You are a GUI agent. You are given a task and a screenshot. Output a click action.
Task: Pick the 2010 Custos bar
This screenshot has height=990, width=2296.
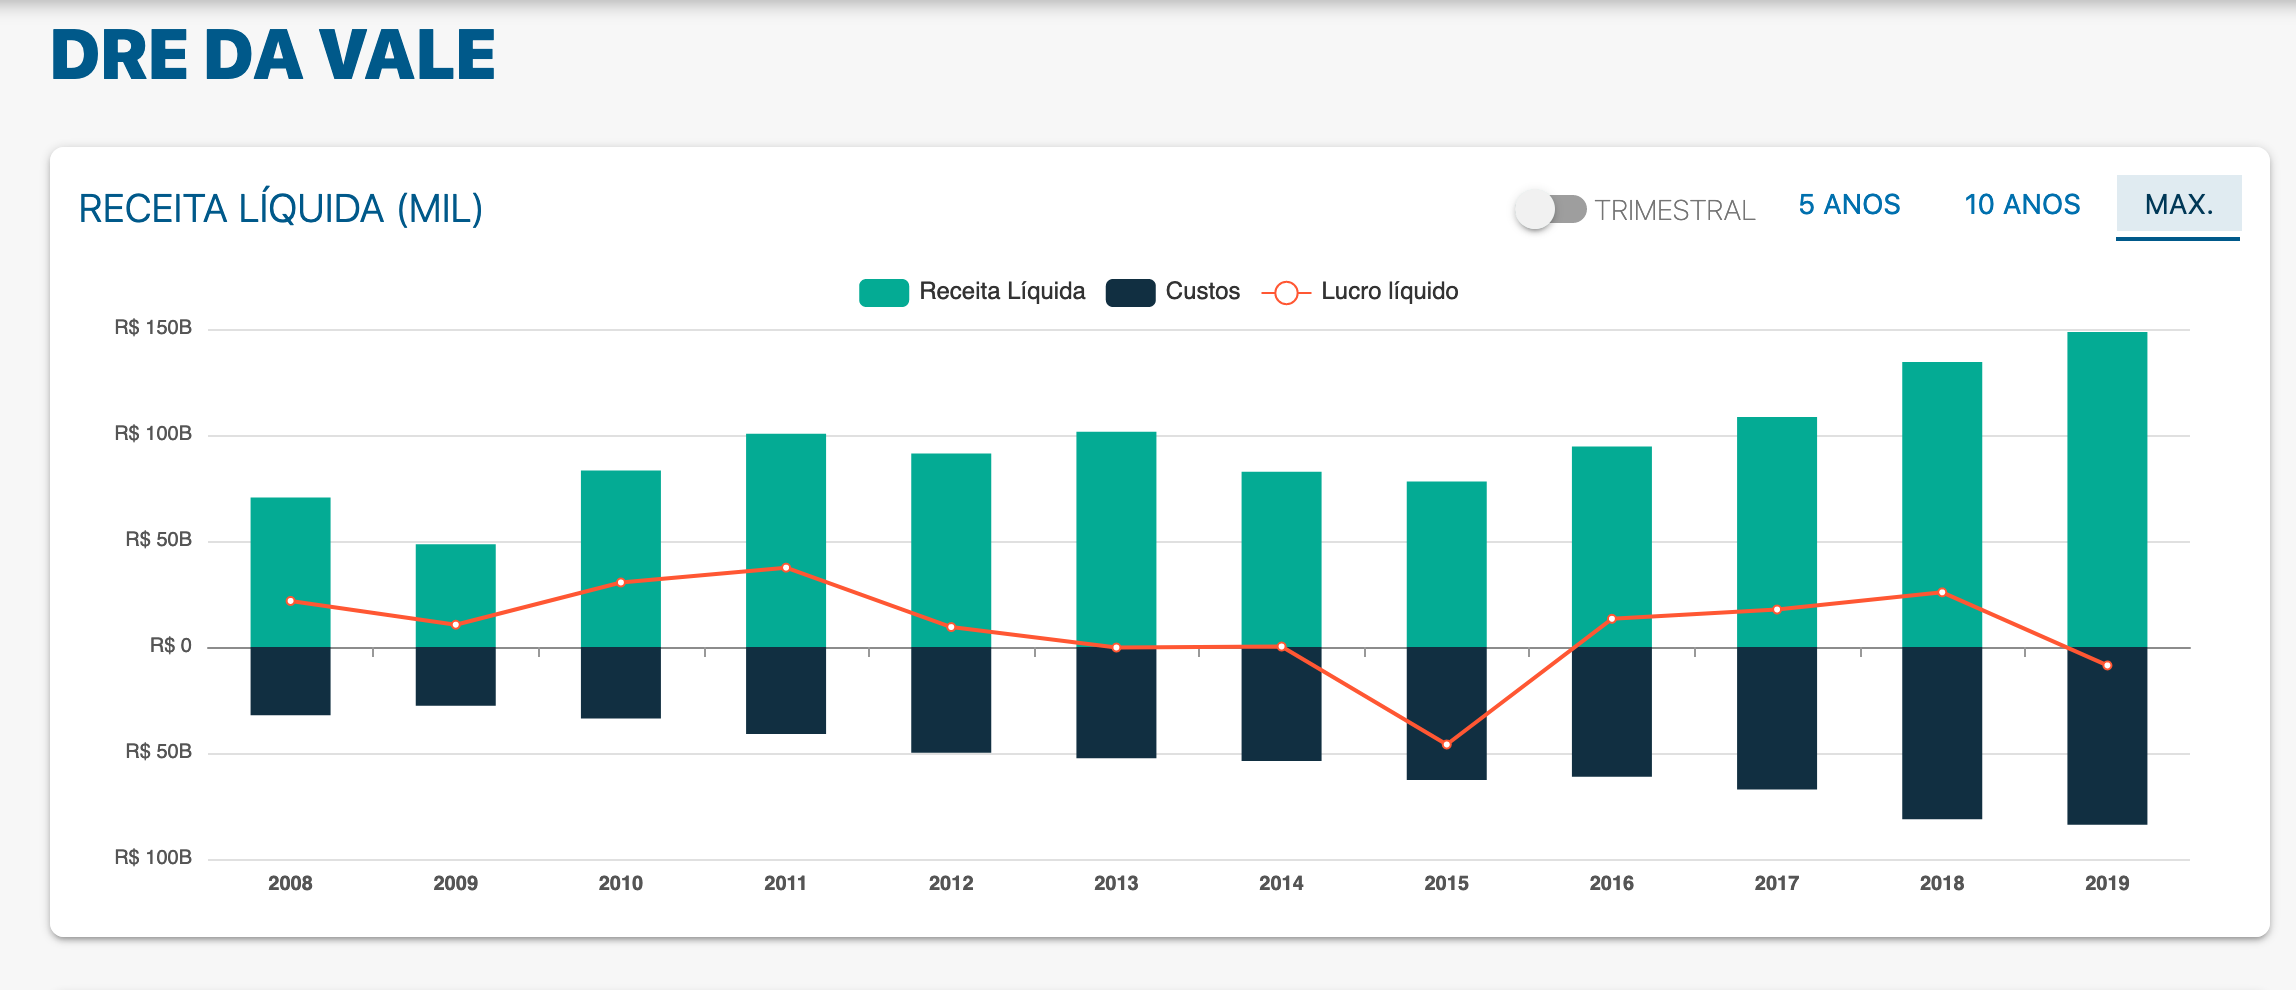coord(621,683)
